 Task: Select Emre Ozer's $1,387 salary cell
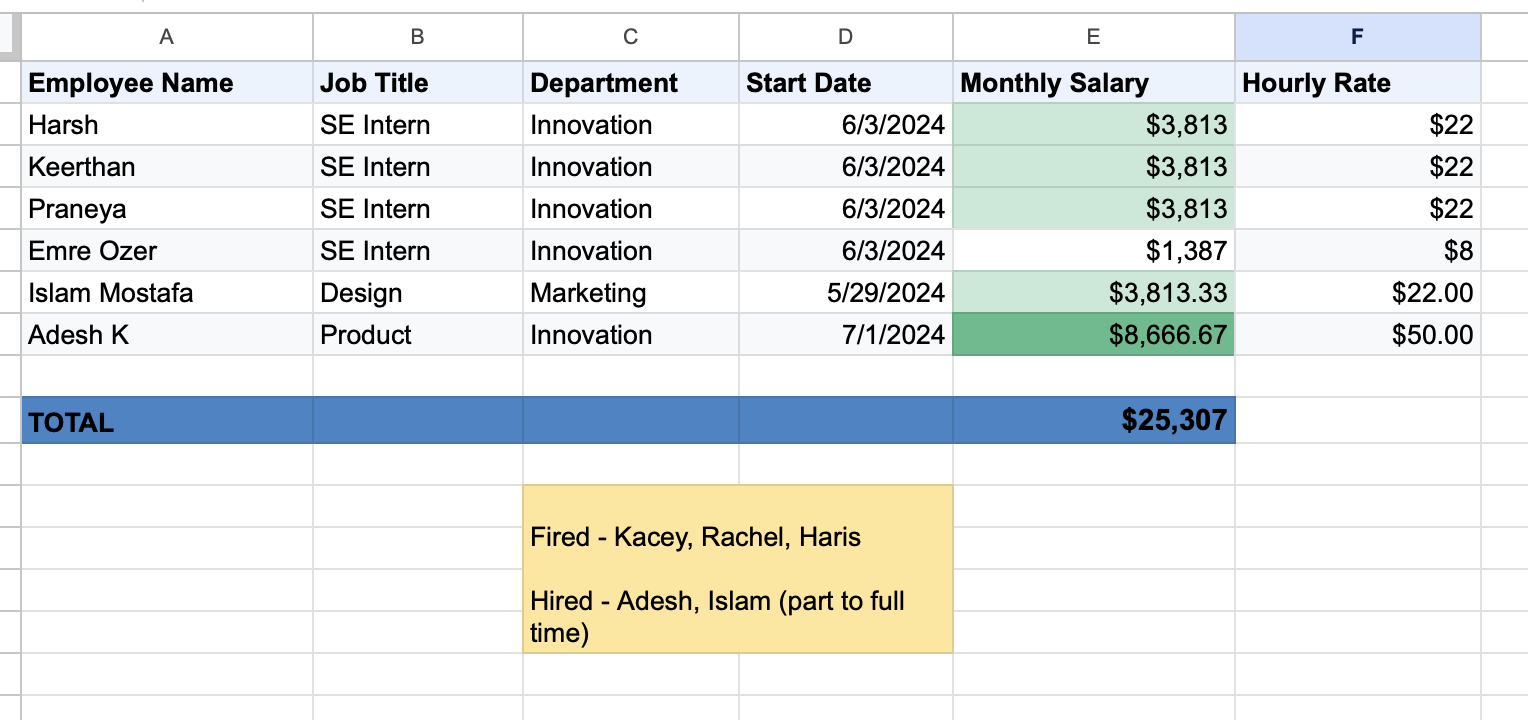(x=1093, y=251)
